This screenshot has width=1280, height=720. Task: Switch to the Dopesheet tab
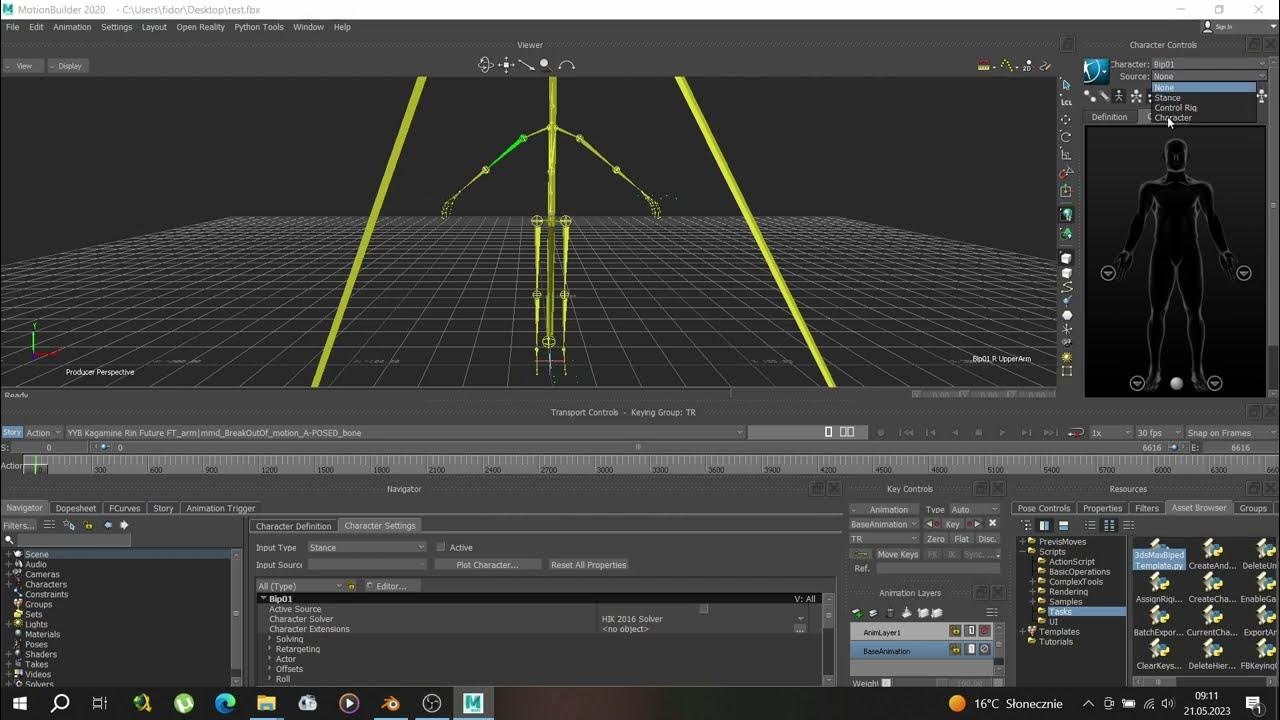click(76, 508)
